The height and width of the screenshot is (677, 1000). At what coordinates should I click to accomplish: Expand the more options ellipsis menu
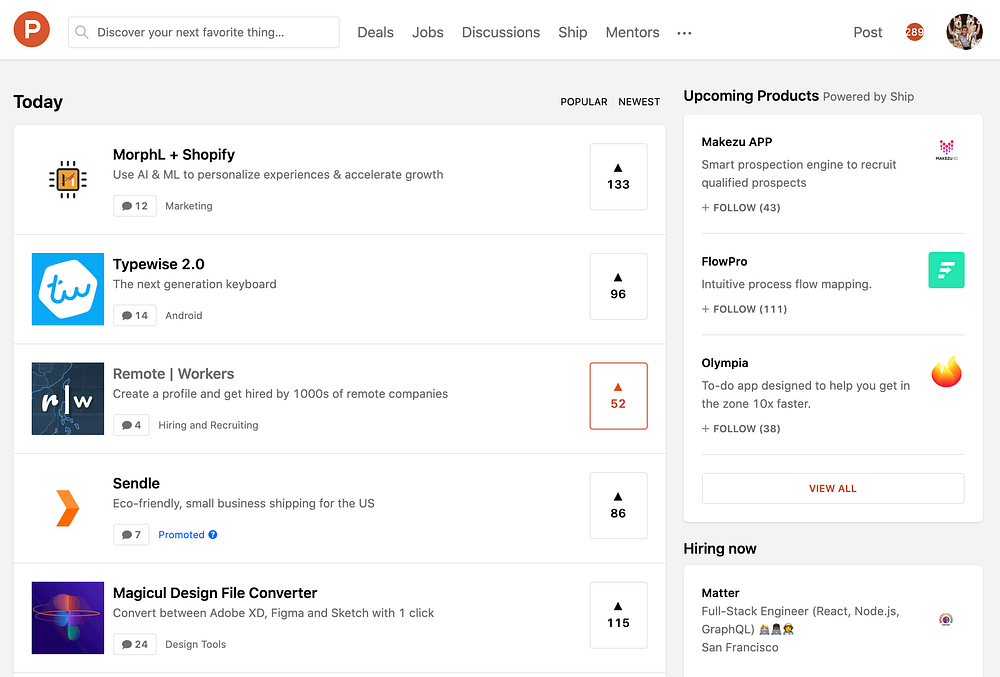point(684,33)
